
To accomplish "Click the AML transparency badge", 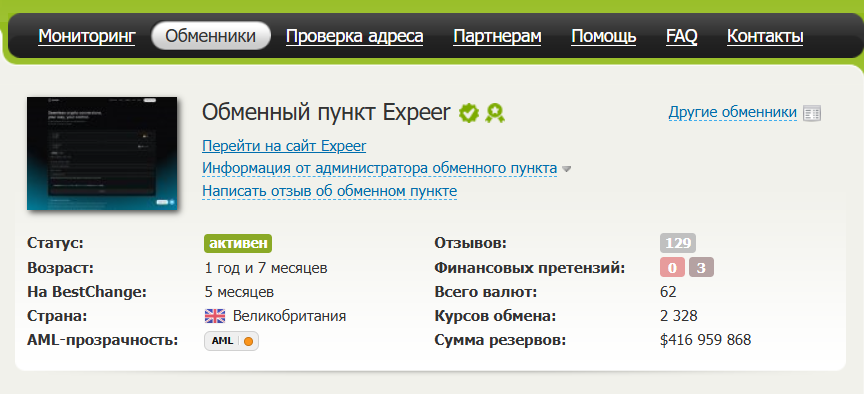I will pyautogui.click(x=231, y=341).
